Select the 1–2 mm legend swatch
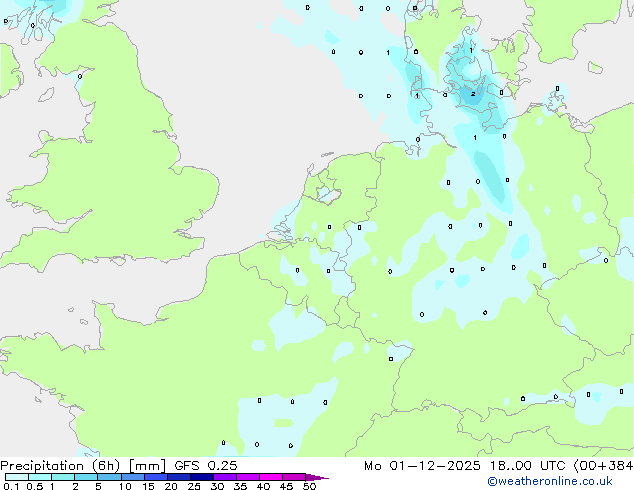 tap(63, 477)
